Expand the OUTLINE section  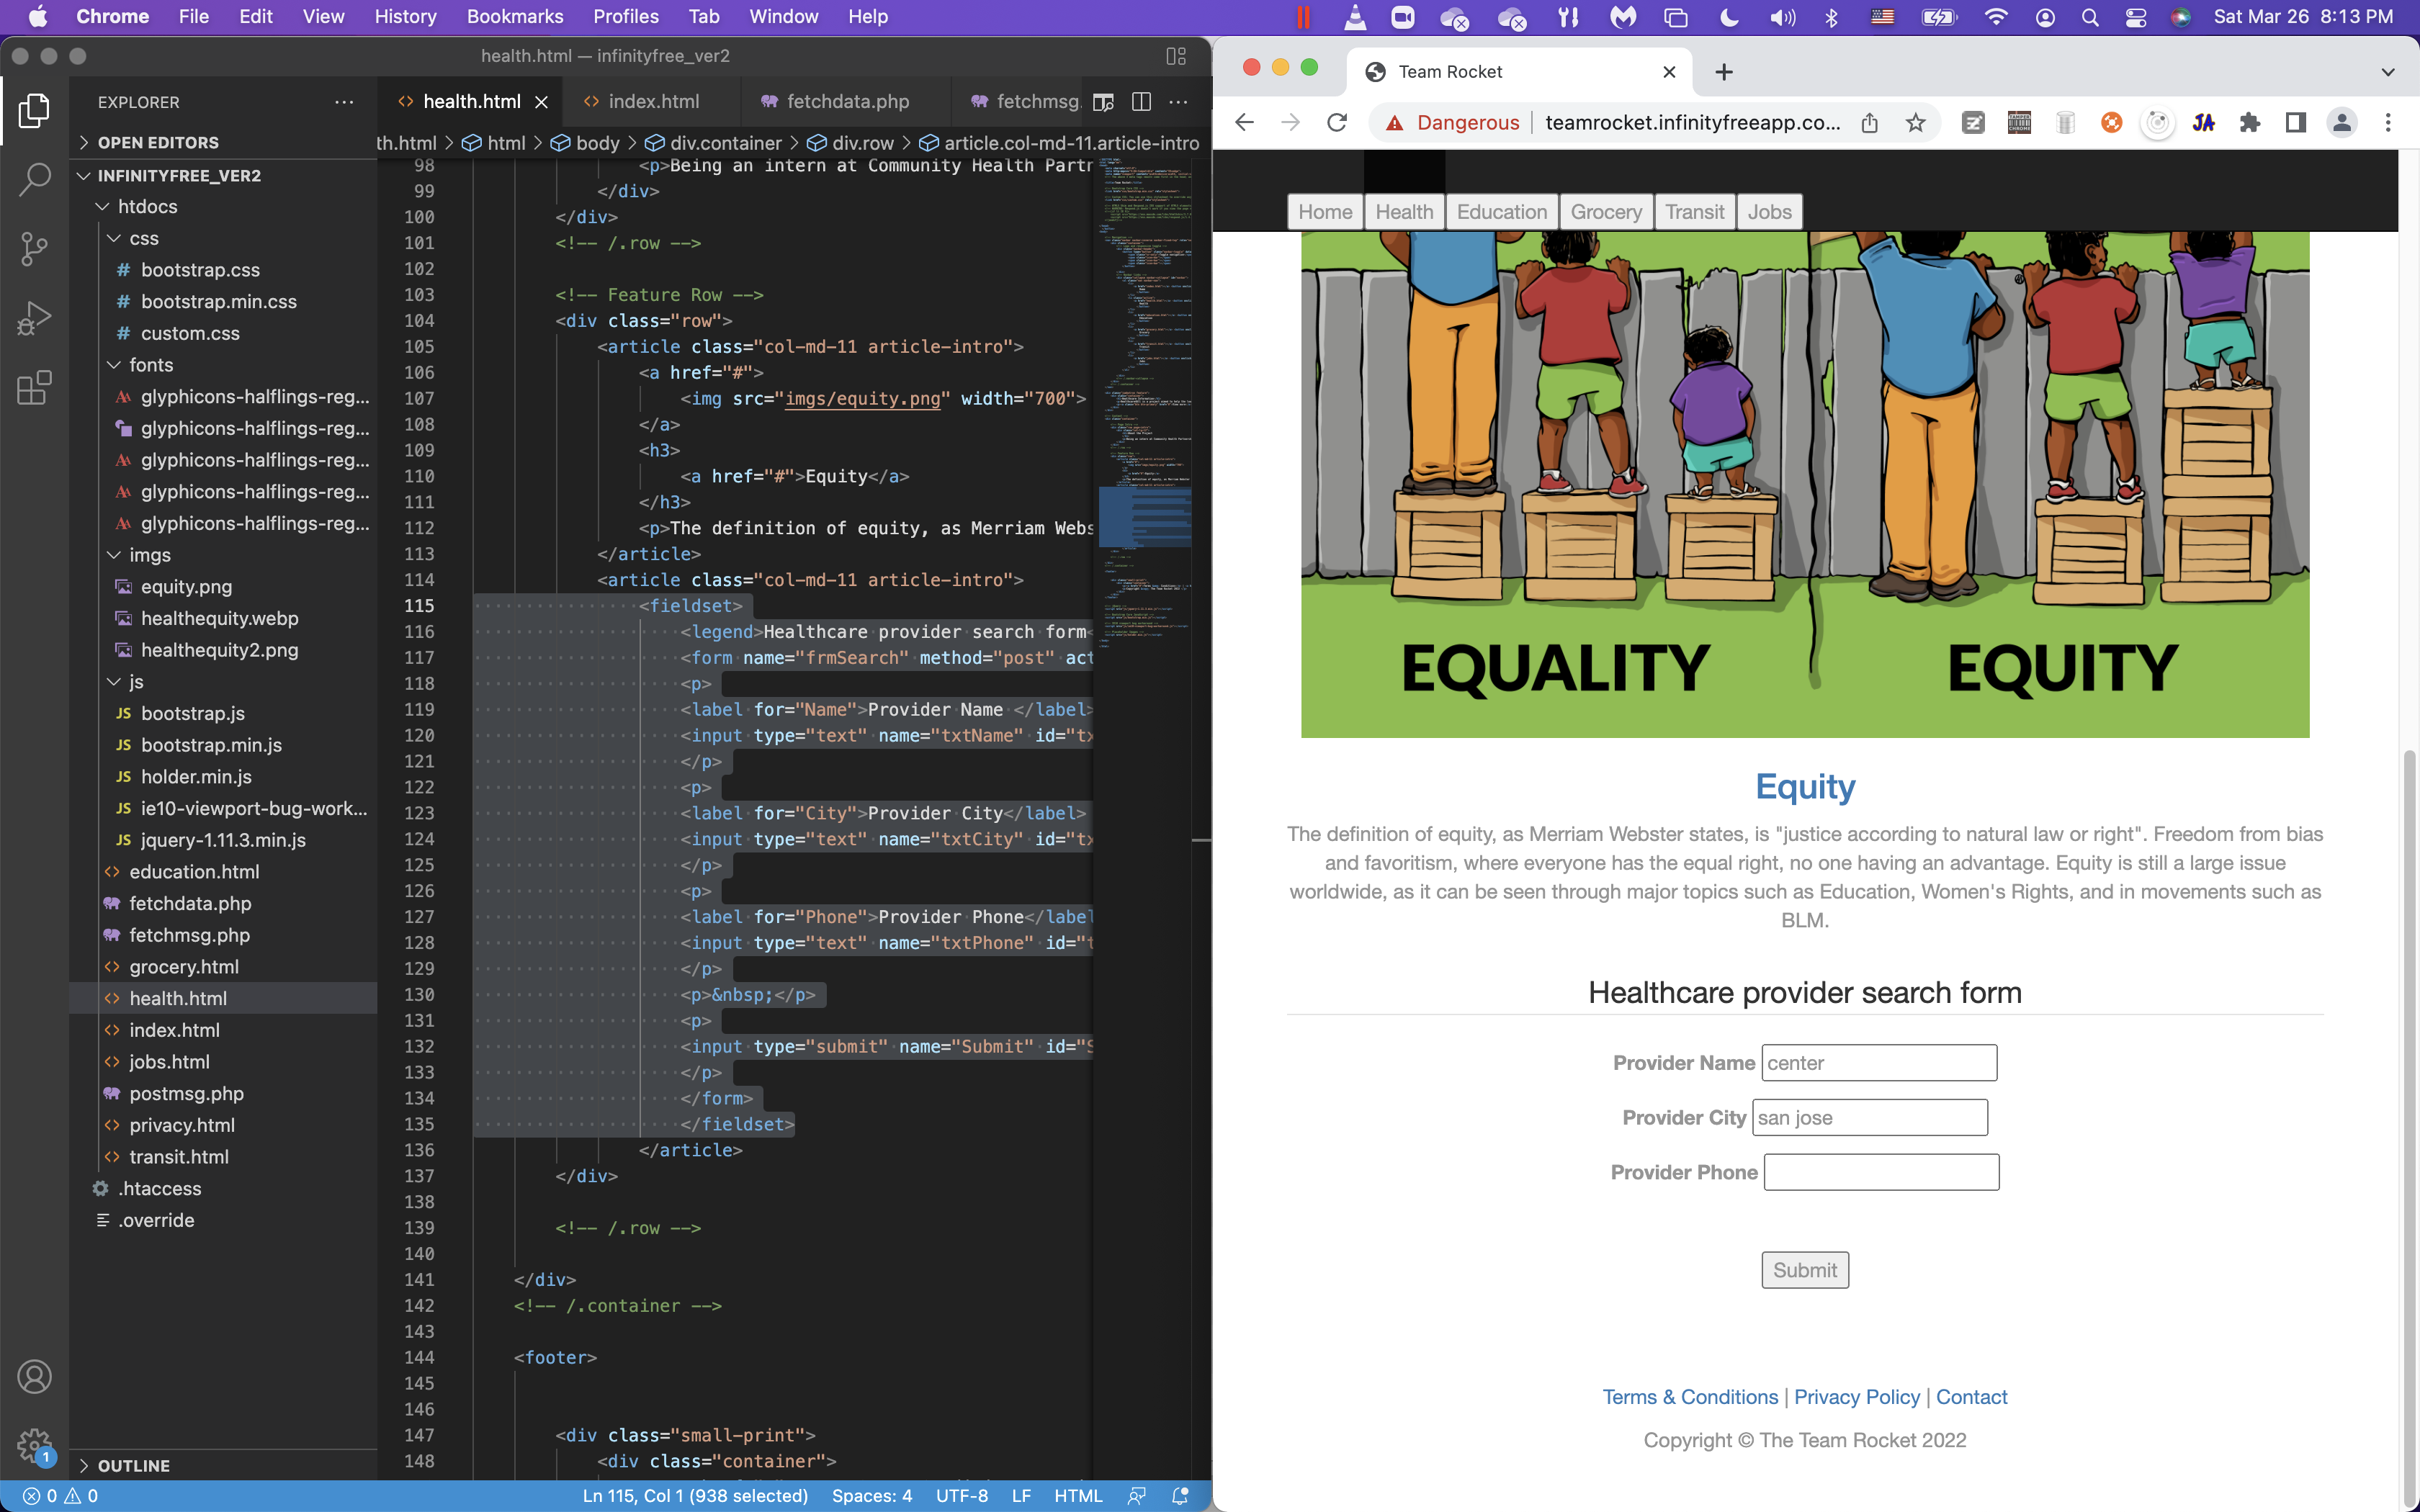coord(133,1465)
